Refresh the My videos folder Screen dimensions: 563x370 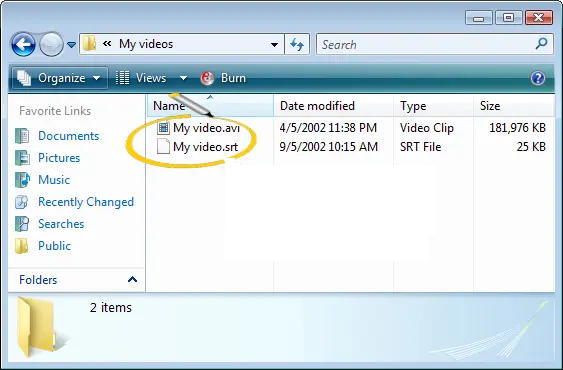[x=297, y=45]
